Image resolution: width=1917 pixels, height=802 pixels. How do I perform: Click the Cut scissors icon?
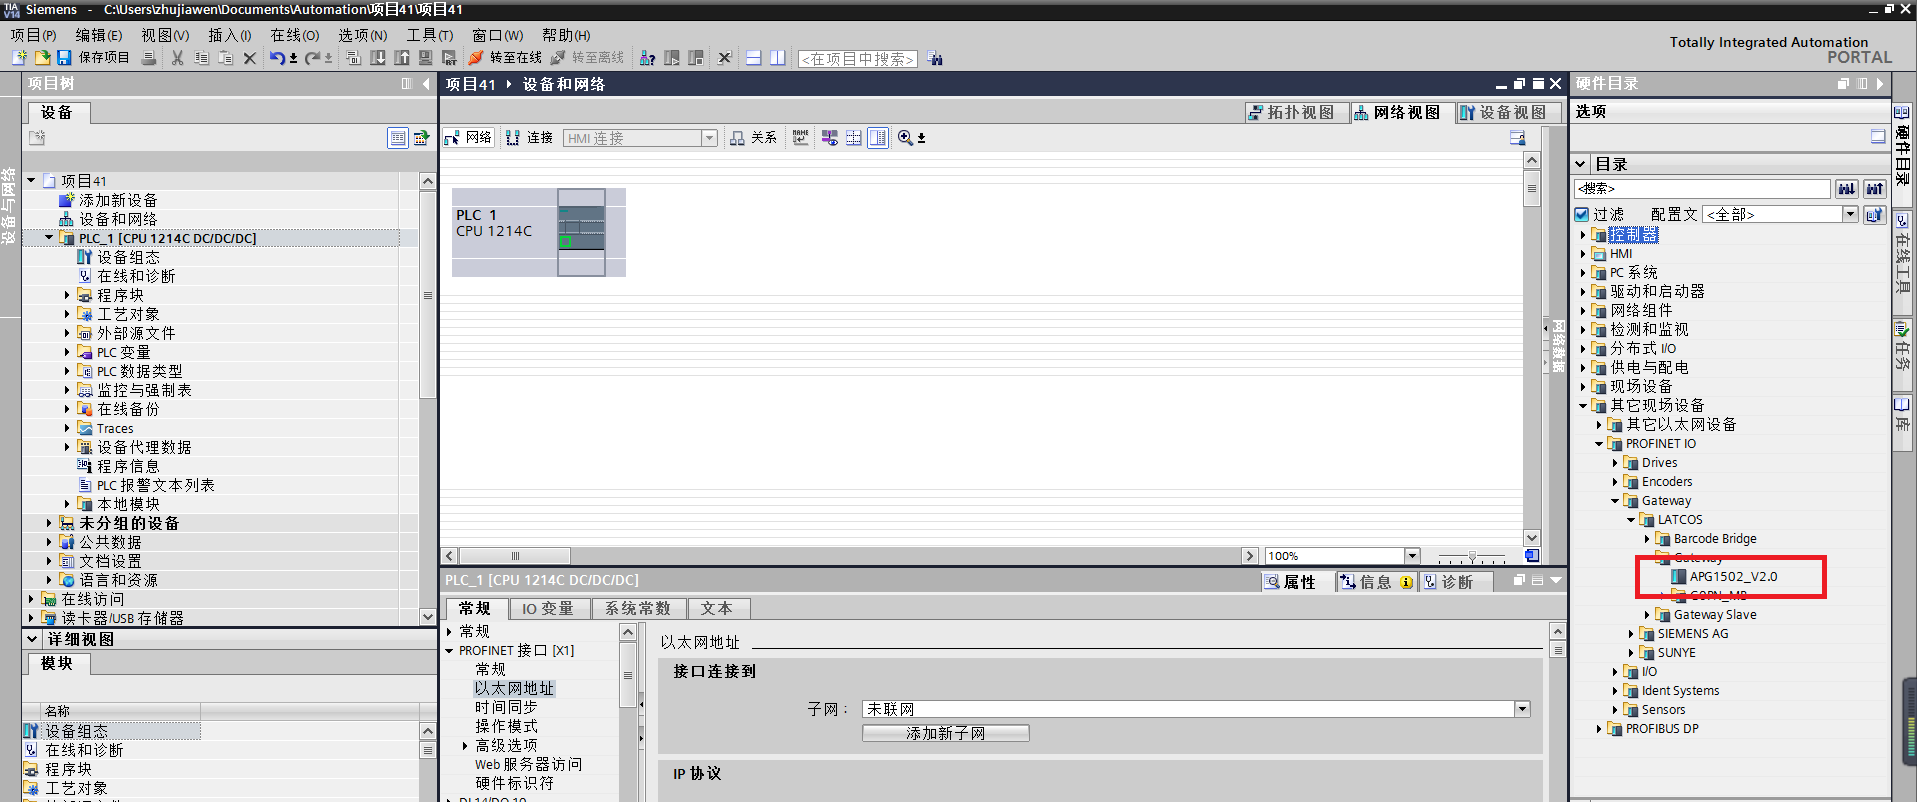177,58
